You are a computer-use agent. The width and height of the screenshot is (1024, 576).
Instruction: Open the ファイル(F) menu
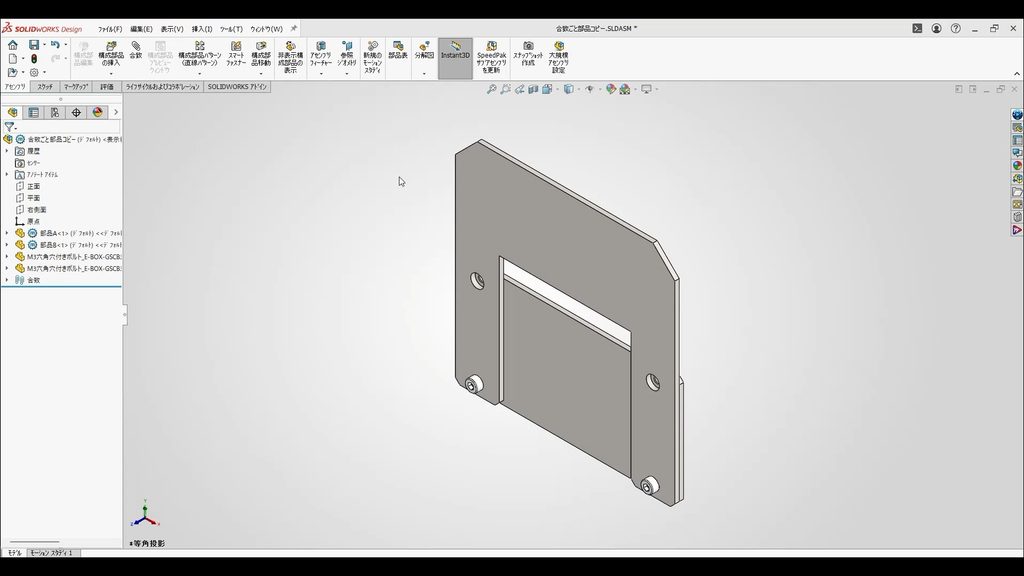click(110, 29)
